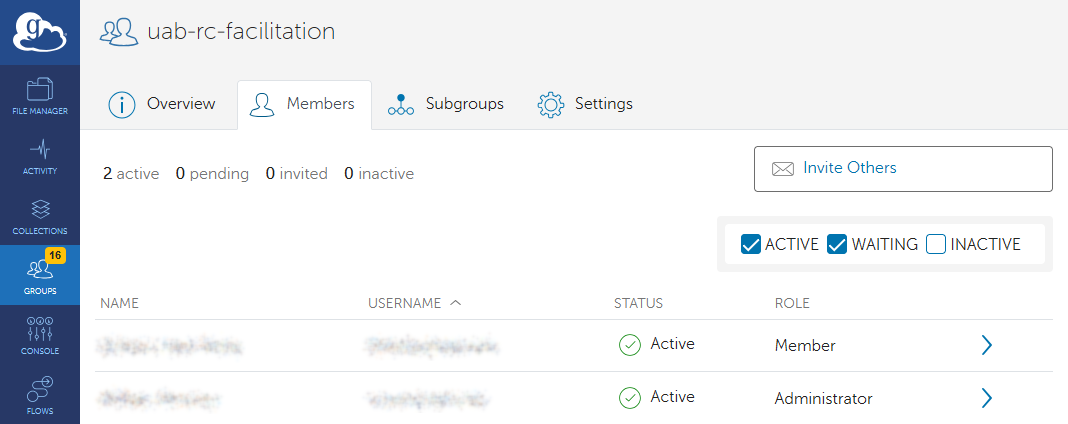
Task: Uncheck the ACTIVE filter checkbox
Action: click(751, 244)
